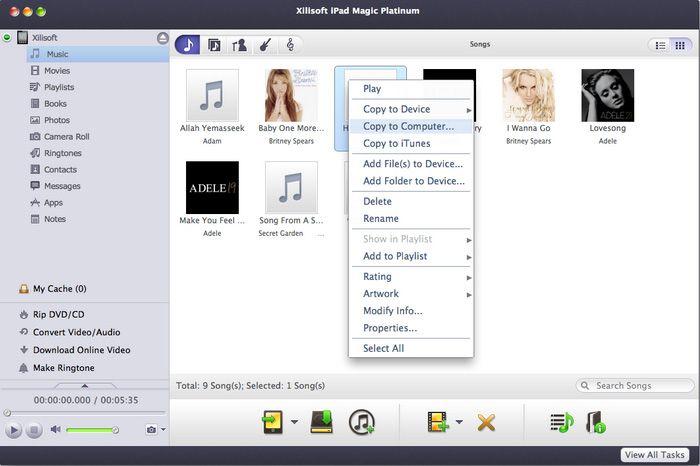Viewport: 700px width, 466px height.
Task: Expand the player panel arrow
Action: tap(85, 385)
